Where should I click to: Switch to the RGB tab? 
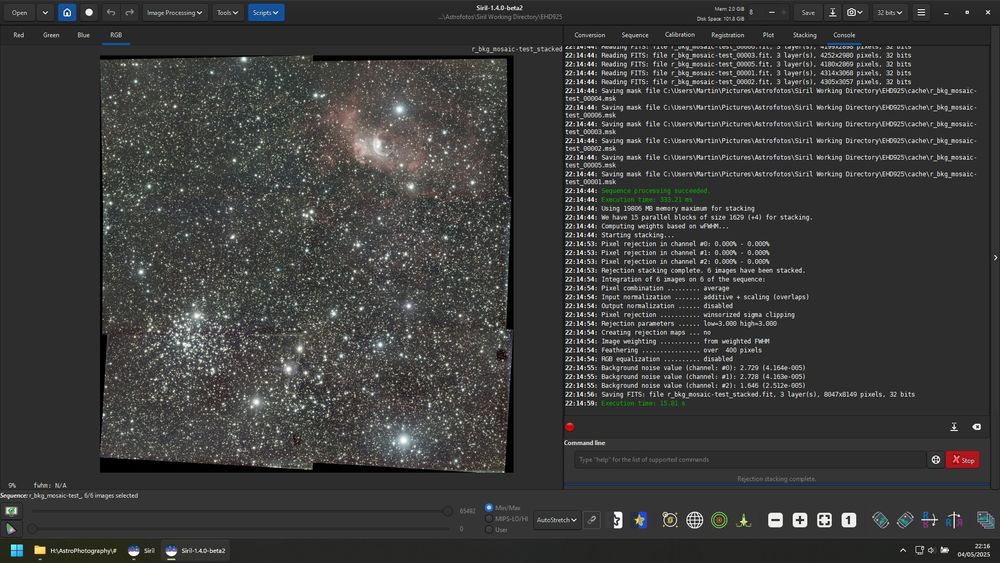[115, 35]
